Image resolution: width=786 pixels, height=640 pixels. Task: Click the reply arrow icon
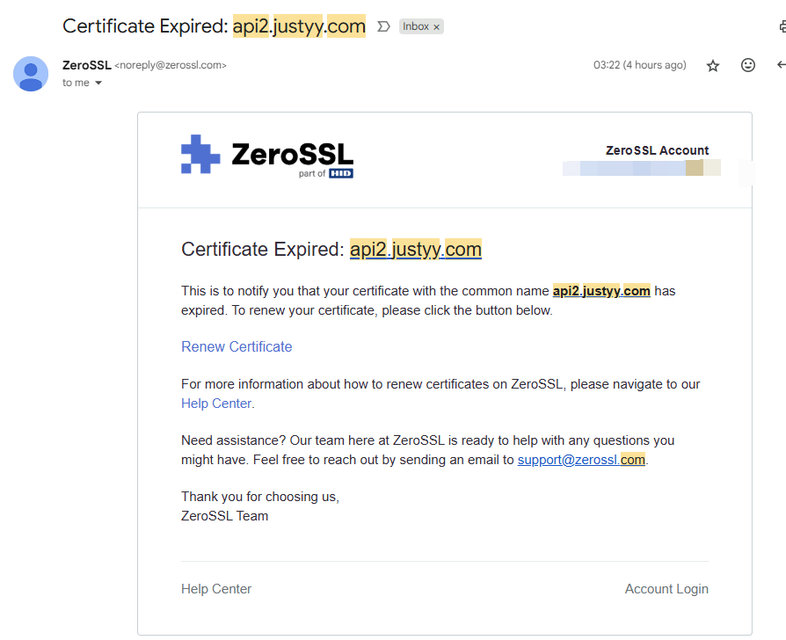(x=781, y=66)
